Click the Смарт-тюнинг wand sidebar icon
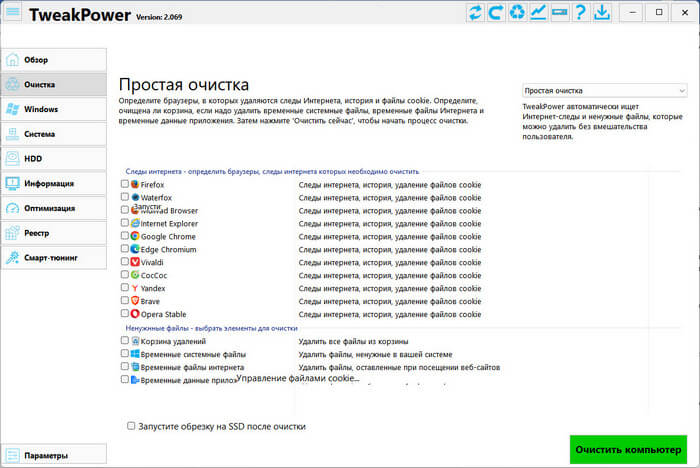The width and height of the screenshot is (700, 468). pyautogui.click(x=12, y=258)
